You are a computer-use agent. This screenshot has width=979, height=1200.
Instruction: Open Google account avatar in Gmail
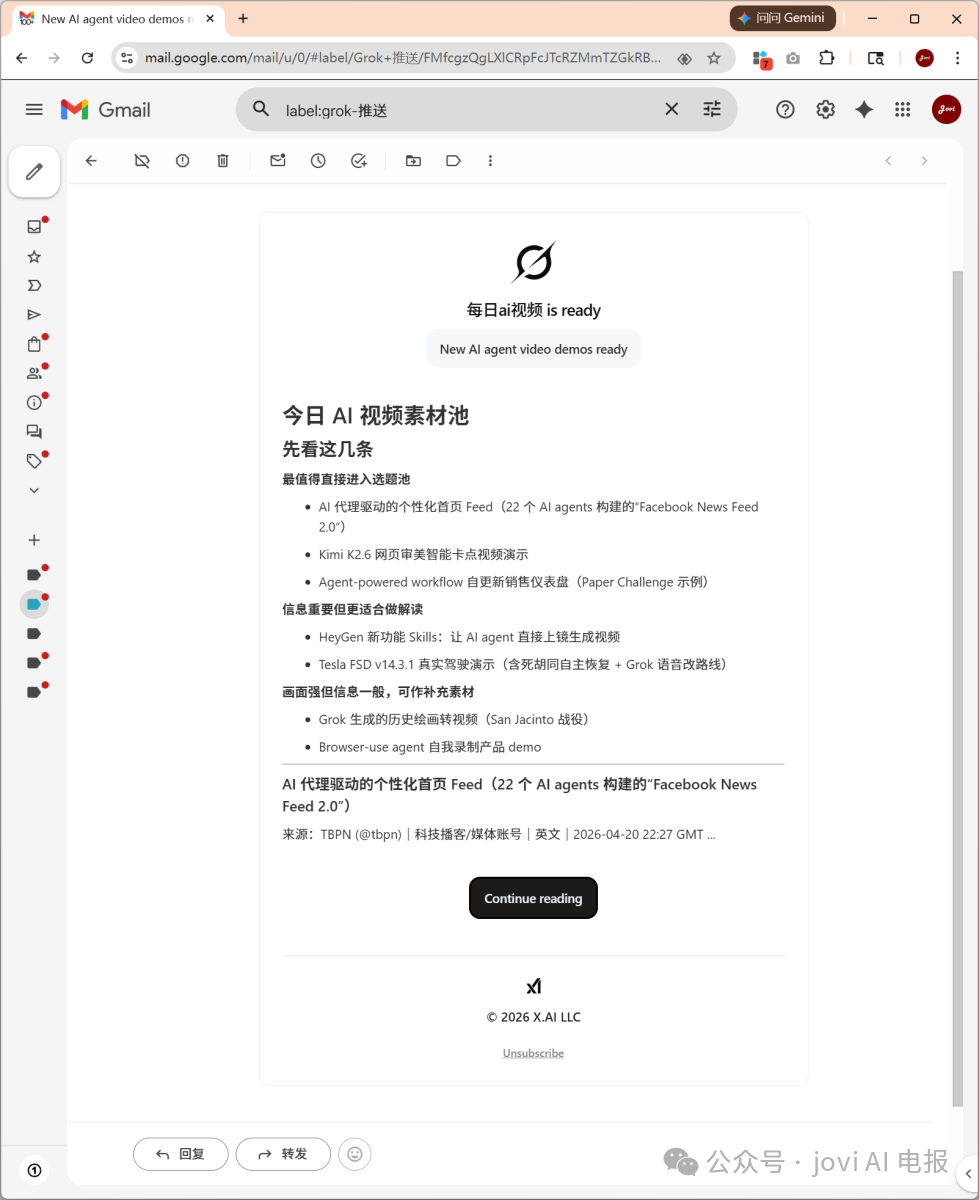click(x=946, y=110)
